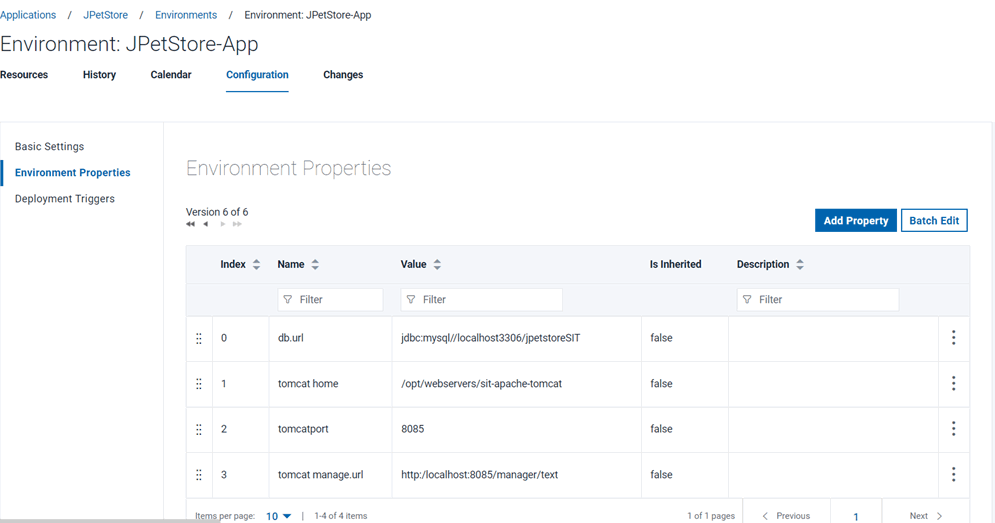Viewport: 995px width, 523px height.
Task: Select Deployment Triggers in sidebar
Action: (x=65, y=199)
